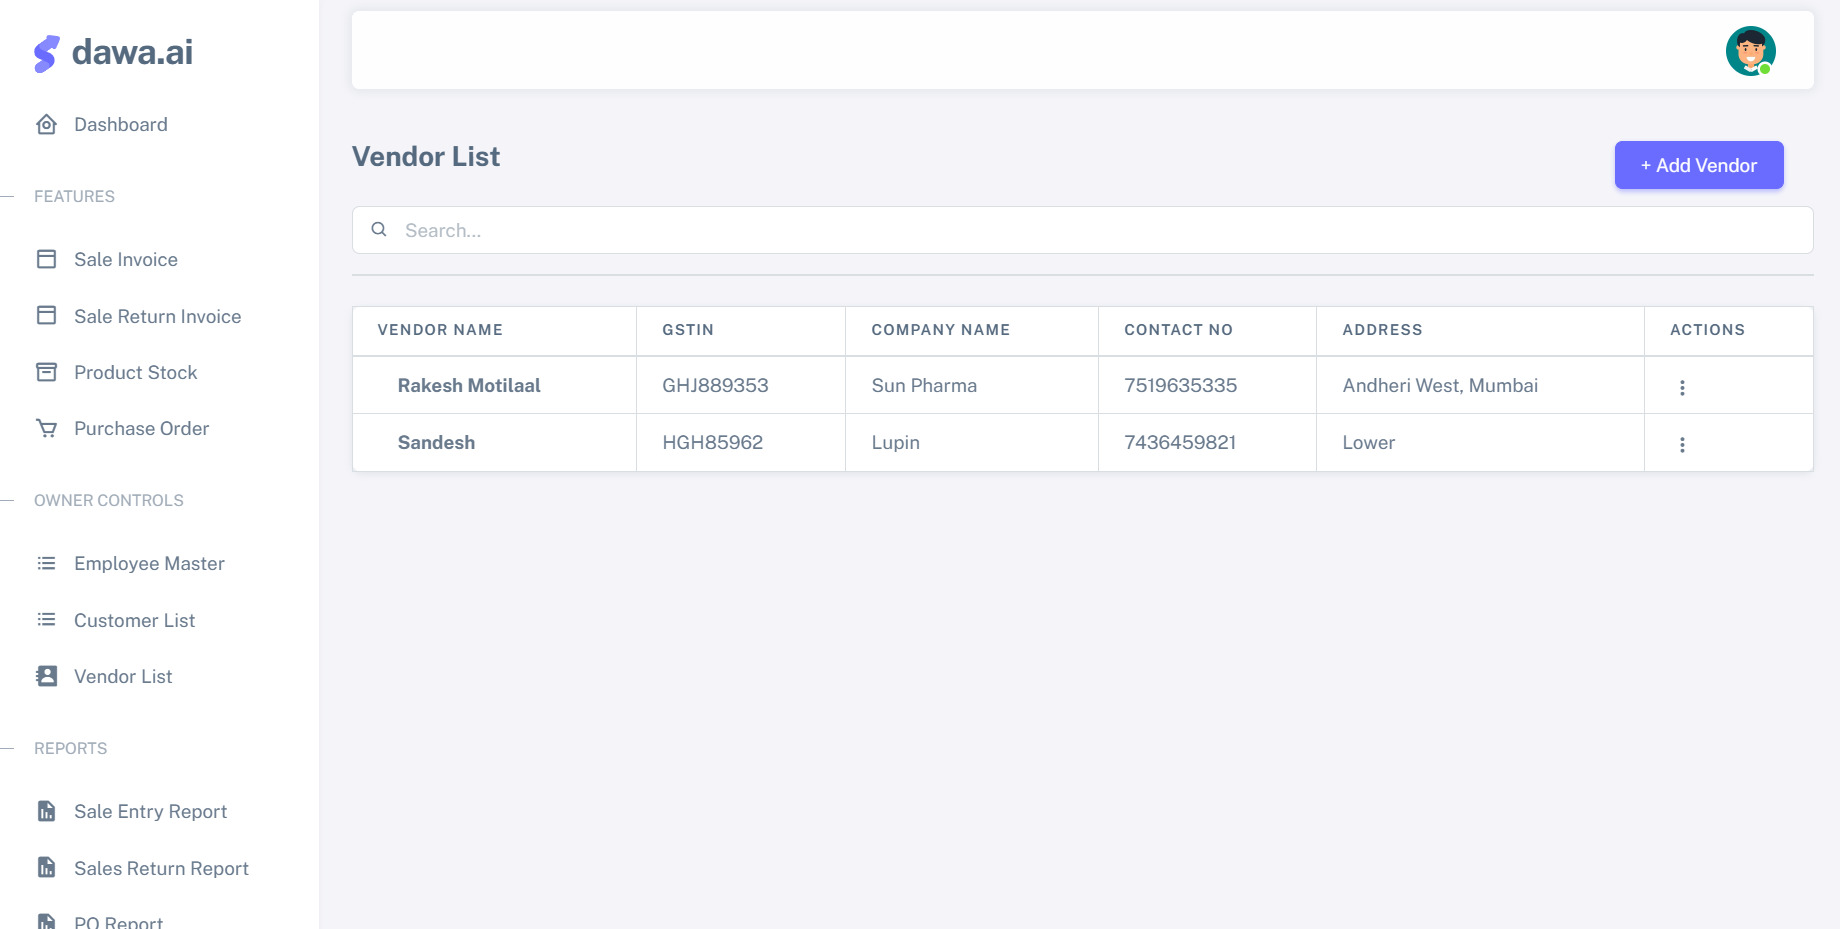Open the PO Report
The width and height of the screenshot is (1840, 929).
click(x=119, y=921)
